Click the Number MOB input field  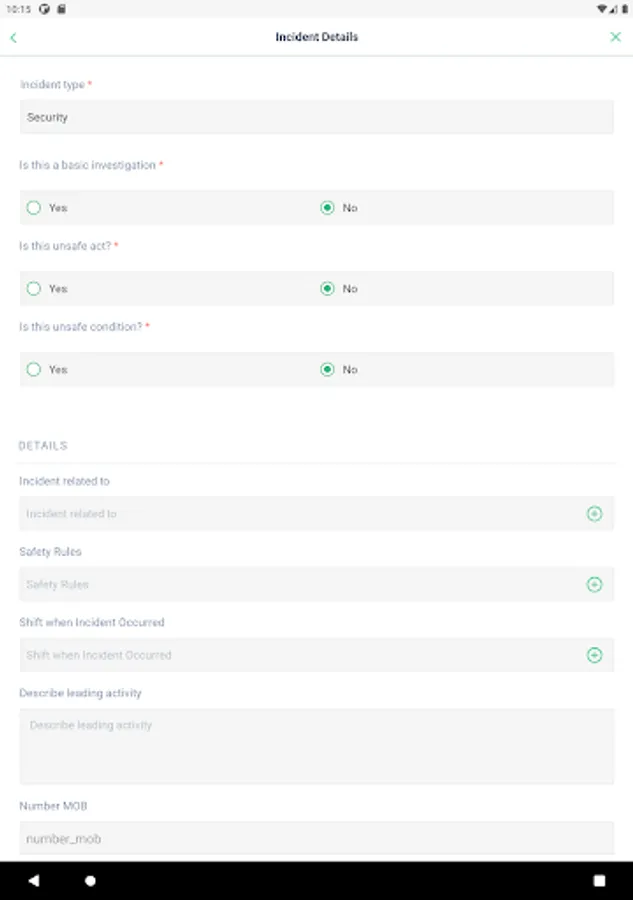(x=316, y=838)
